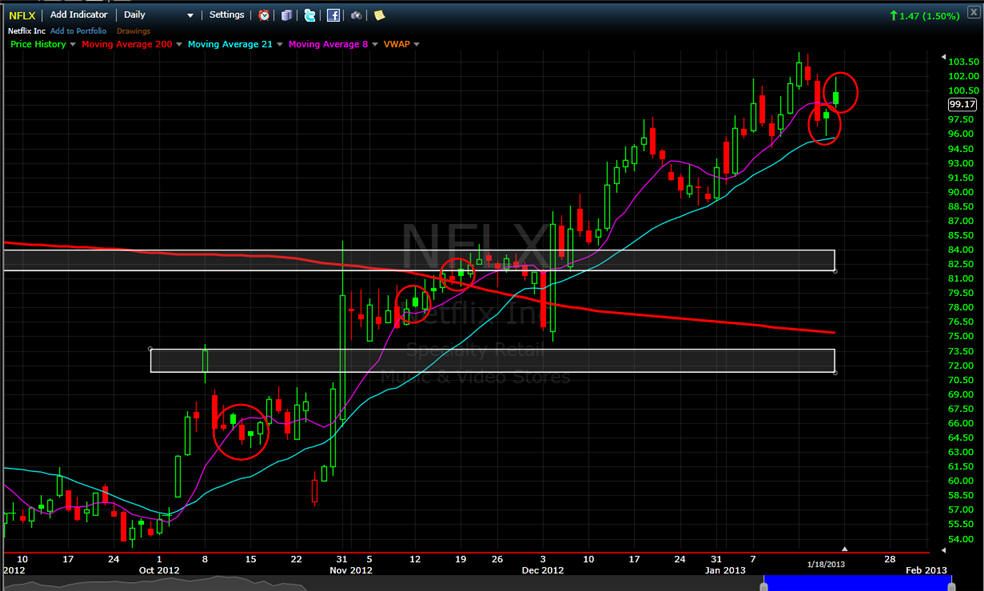Click the 103.50 price axis label

click(963, 61)
